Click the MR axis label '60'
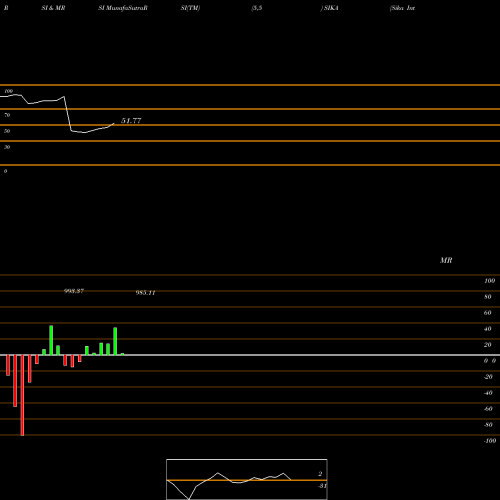500x500 pixels. (x=487, y=313)
